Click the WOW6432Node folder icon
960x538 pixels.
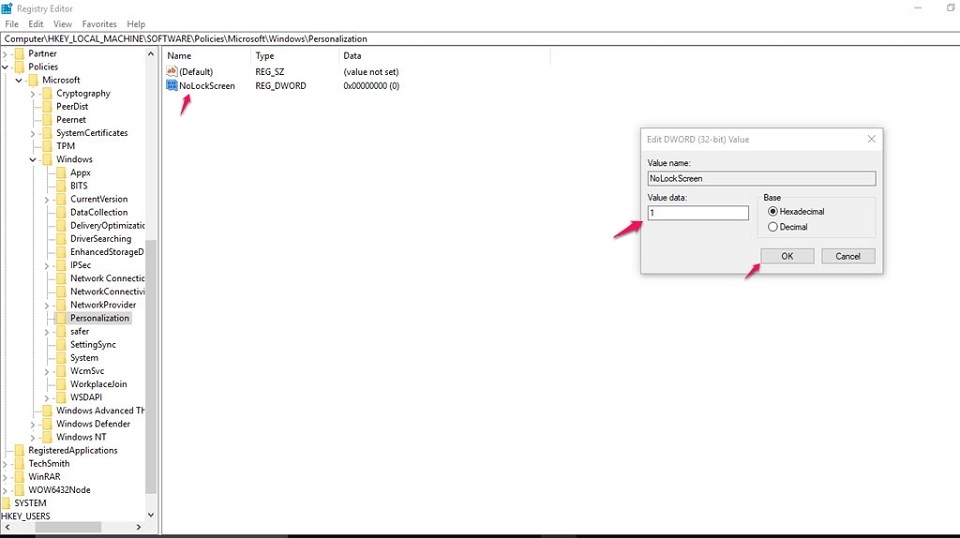19,490
